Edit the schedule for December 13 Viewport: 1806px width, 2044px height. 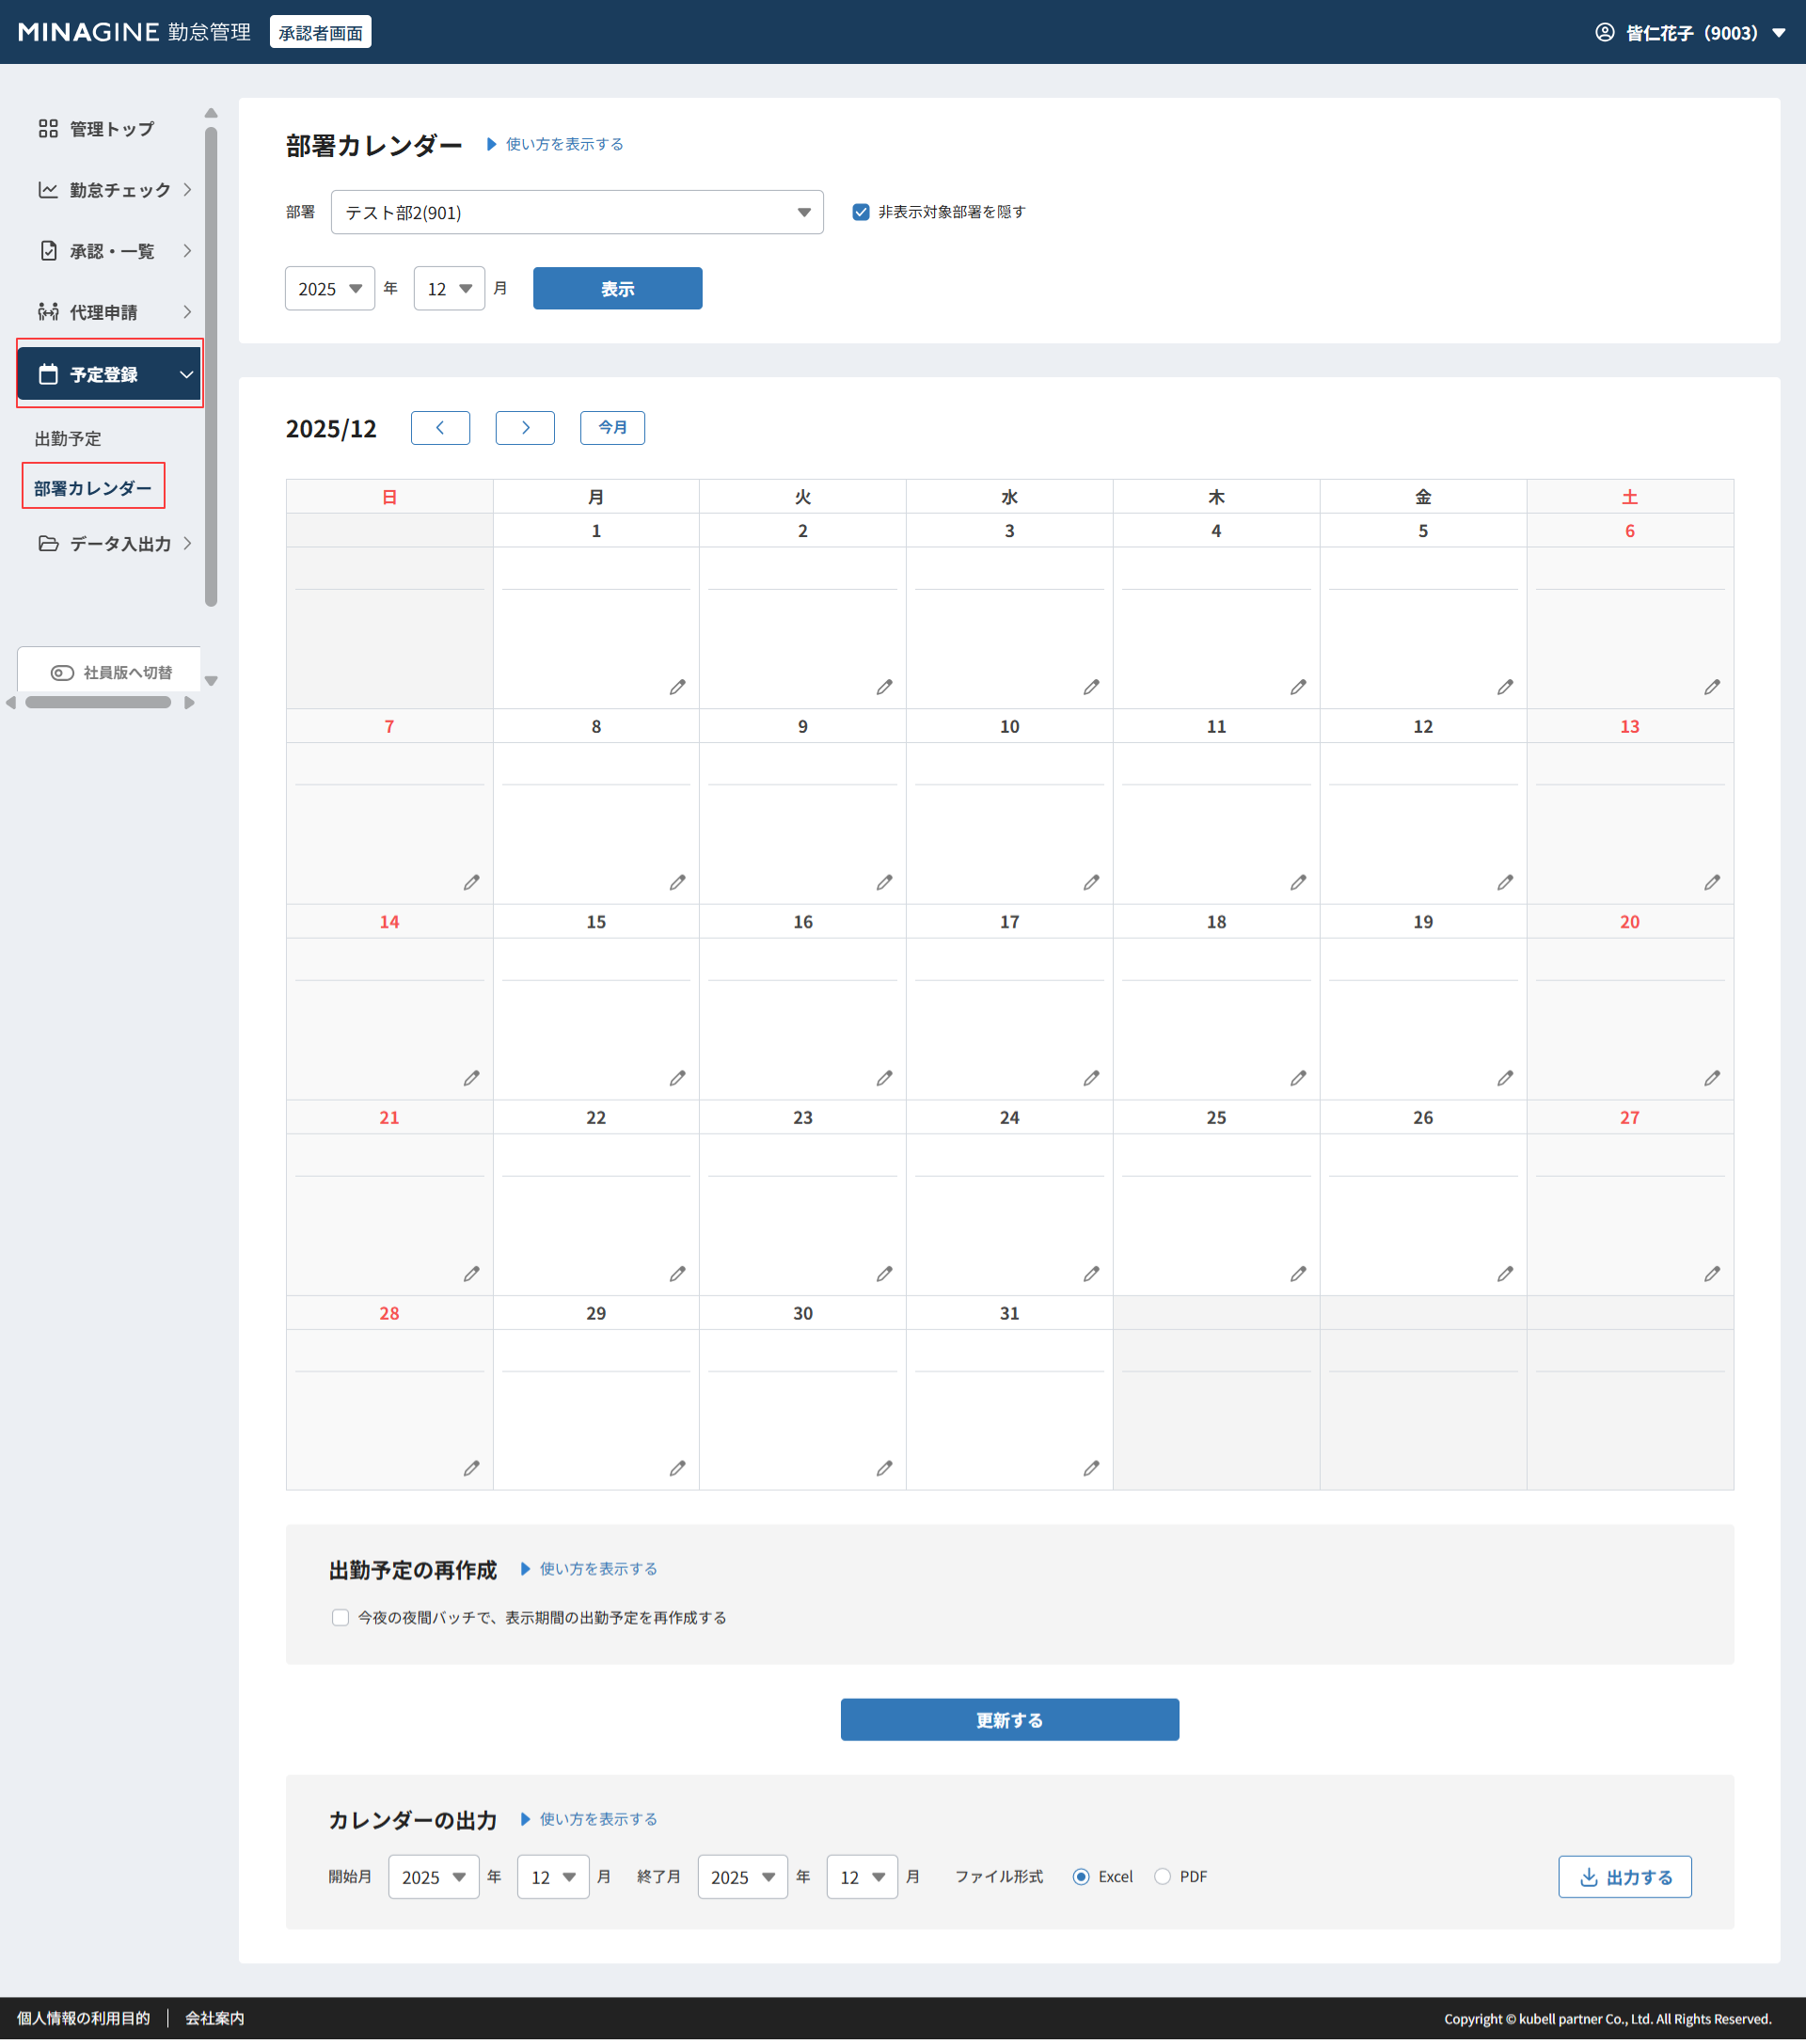click(1711, 882)
